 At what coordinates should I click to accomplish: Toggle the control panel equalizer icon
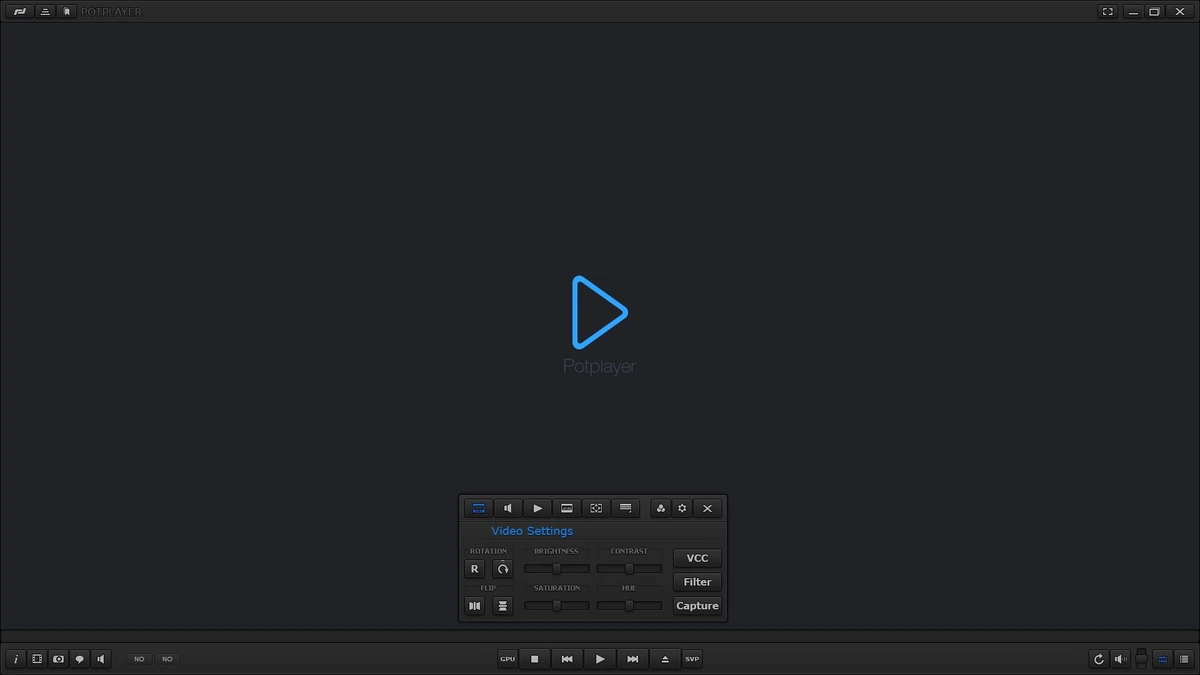pos(1162,659)
